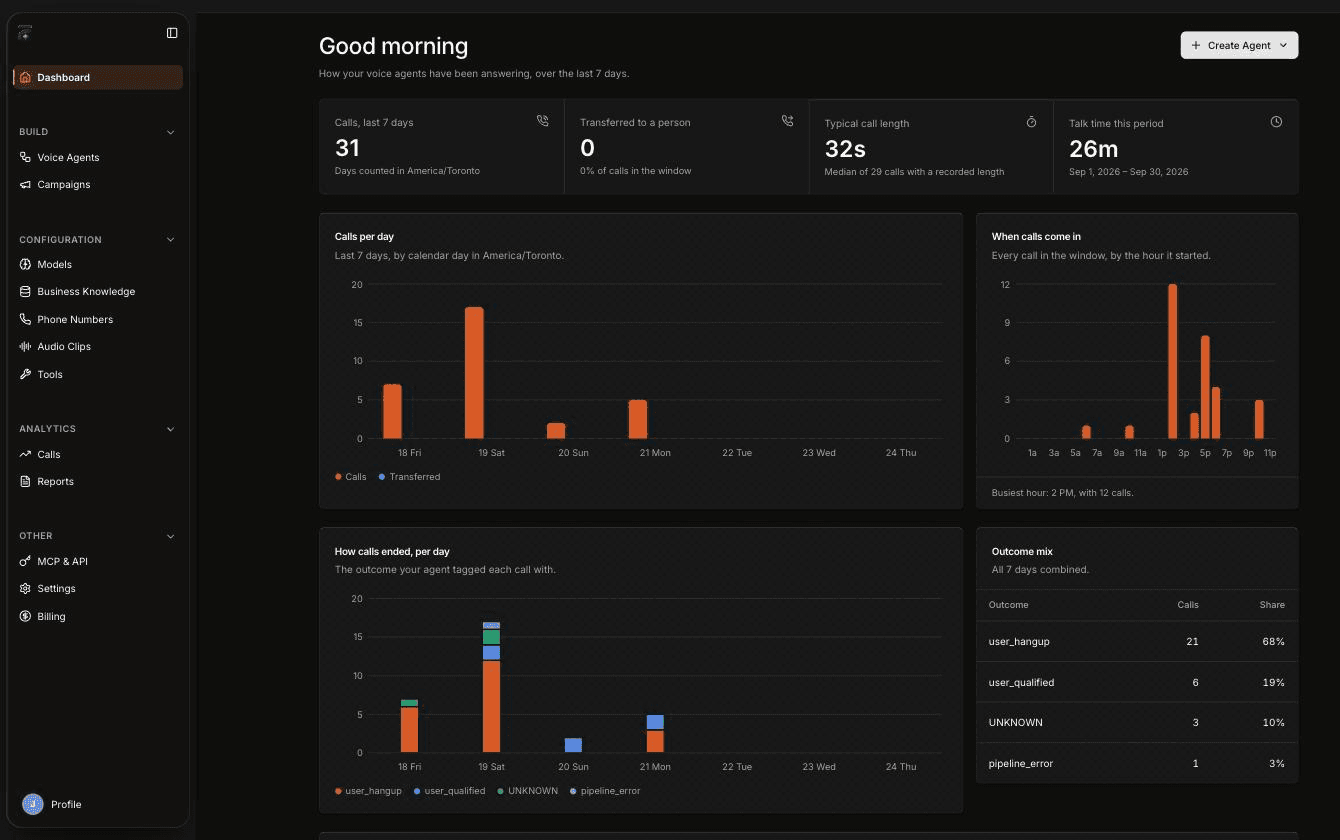
Task: Click the Profile avatar image
Action: tap(33, 804)
